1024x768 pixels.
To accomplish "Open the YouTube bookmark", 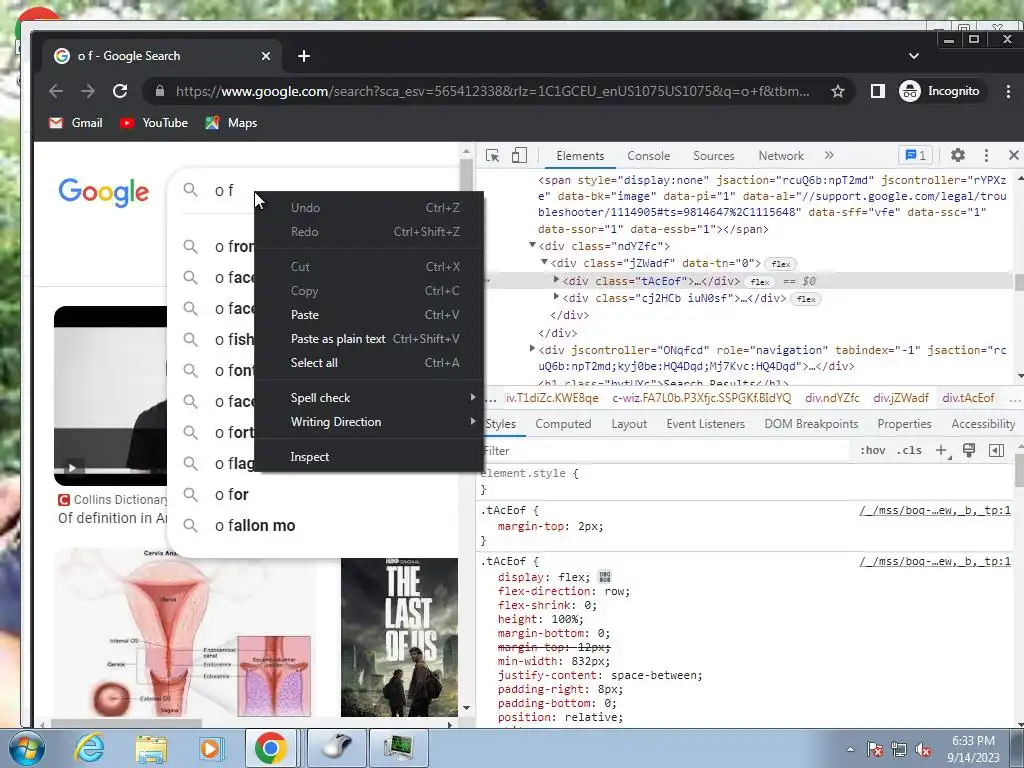I will (x=154, y=123).
